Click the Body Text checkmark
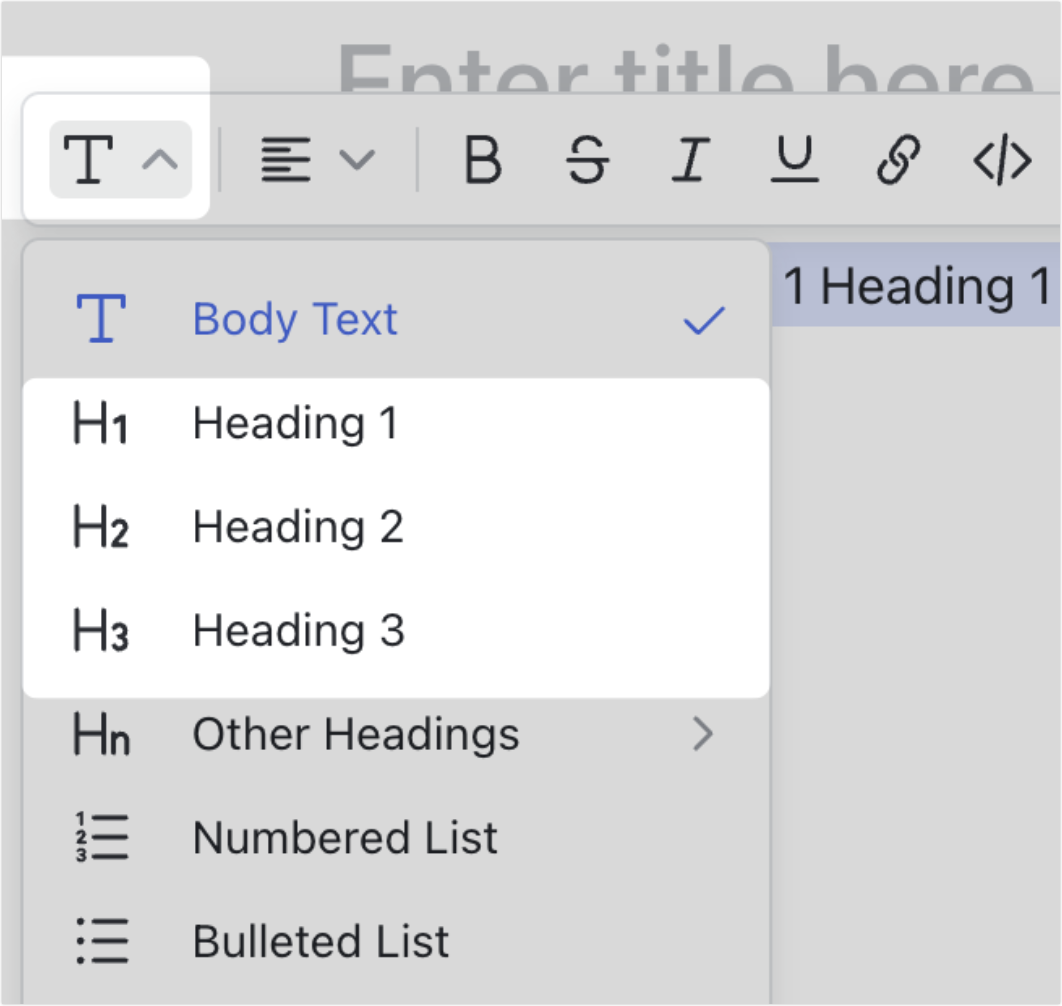The image size is (1062, 1006). coord(704,318)
